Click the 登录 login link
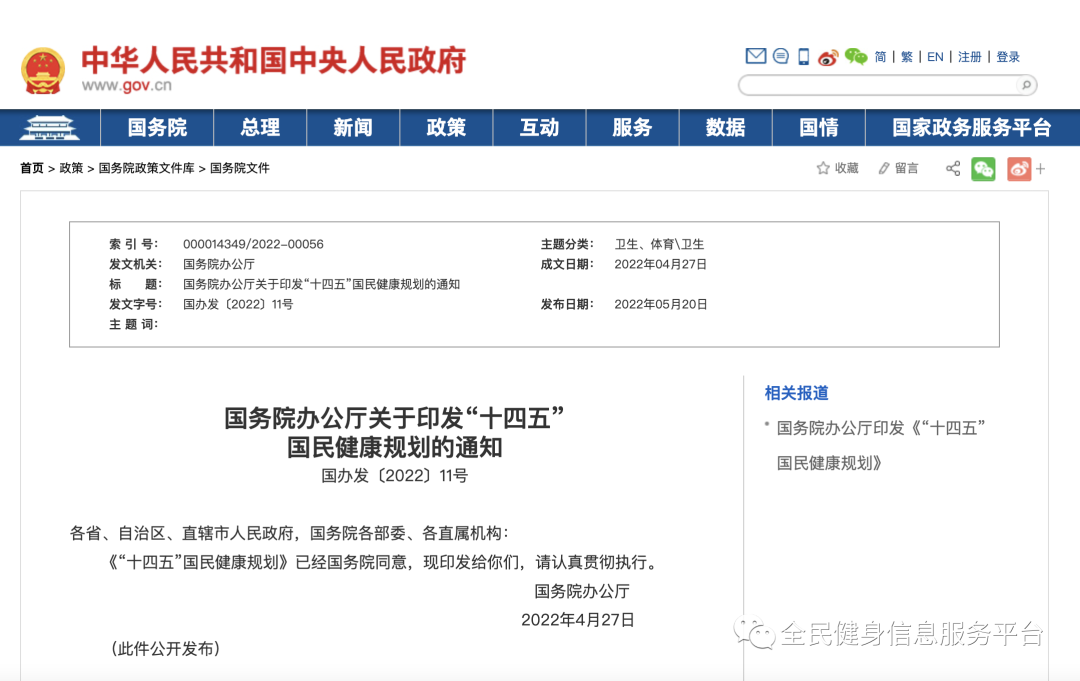The width and height of the screenshot is (1080, 681). [1009, 57]
